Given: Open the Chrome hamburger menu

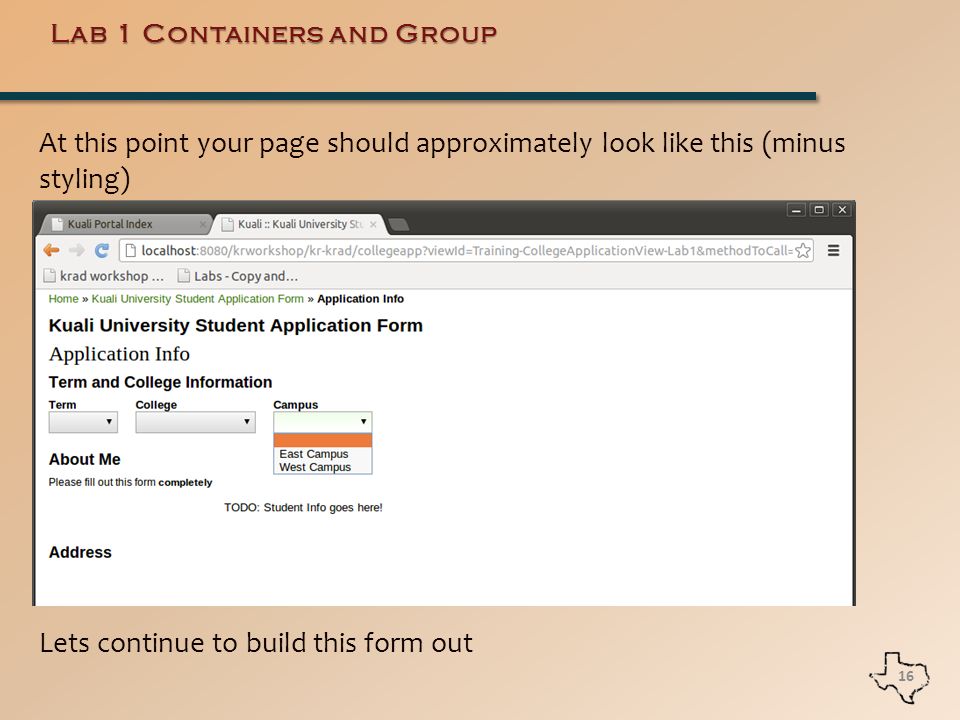Looking at the screenshot, I should click(x=833, y=250).
